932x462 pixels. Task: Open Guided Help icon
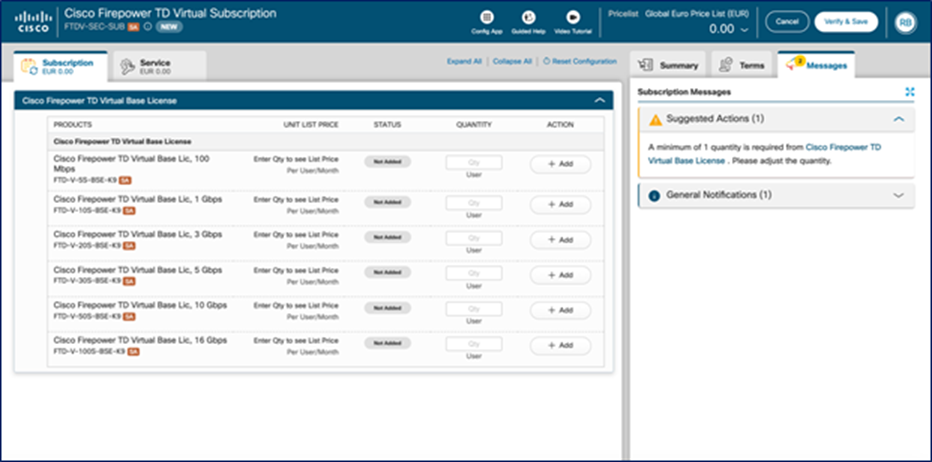point(528,17)
